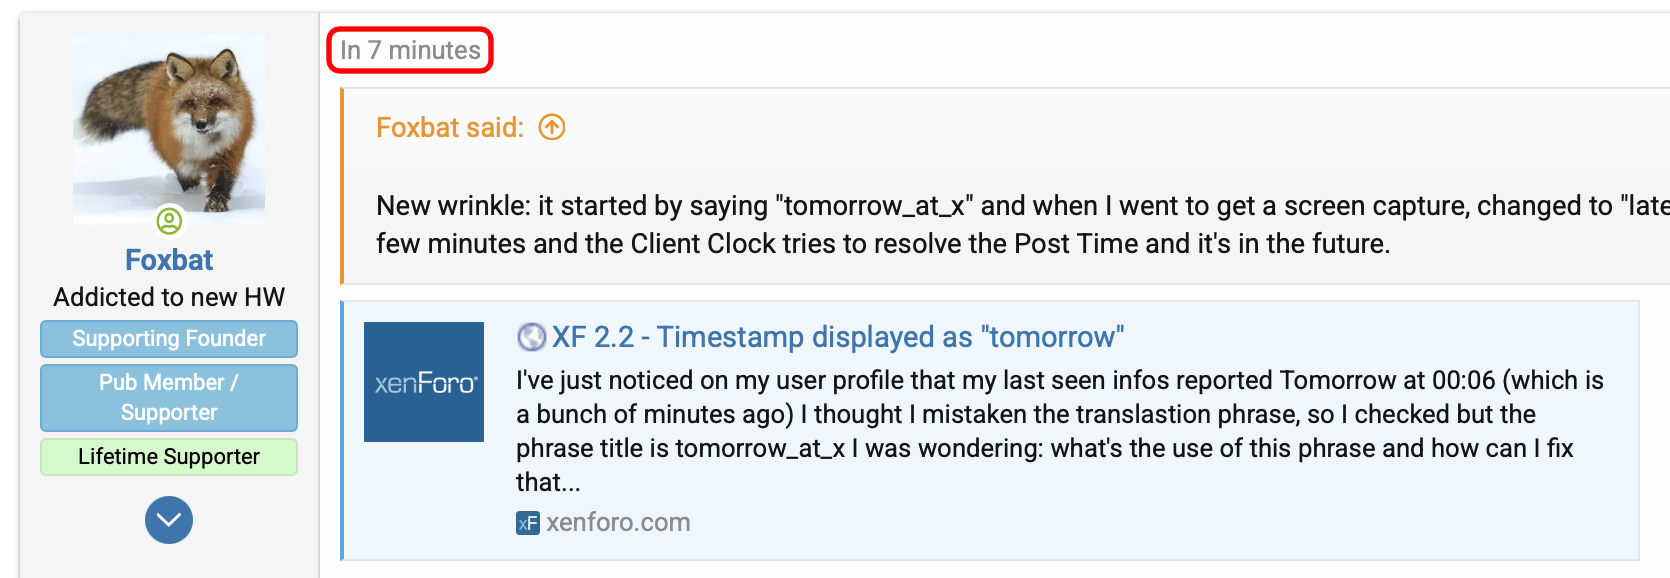
Task: Click the online status indicator under avatar
Action: [x=169, y=219]
